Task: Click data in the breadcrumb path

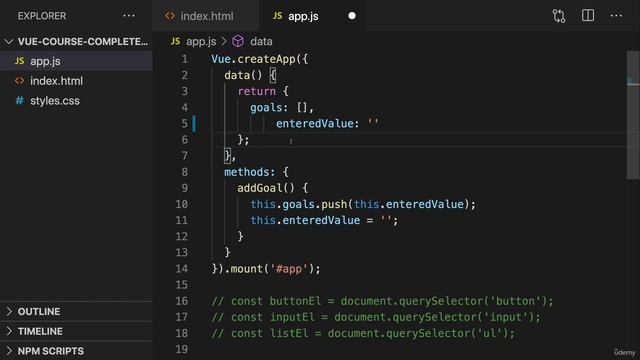Action: pos(261,41)
